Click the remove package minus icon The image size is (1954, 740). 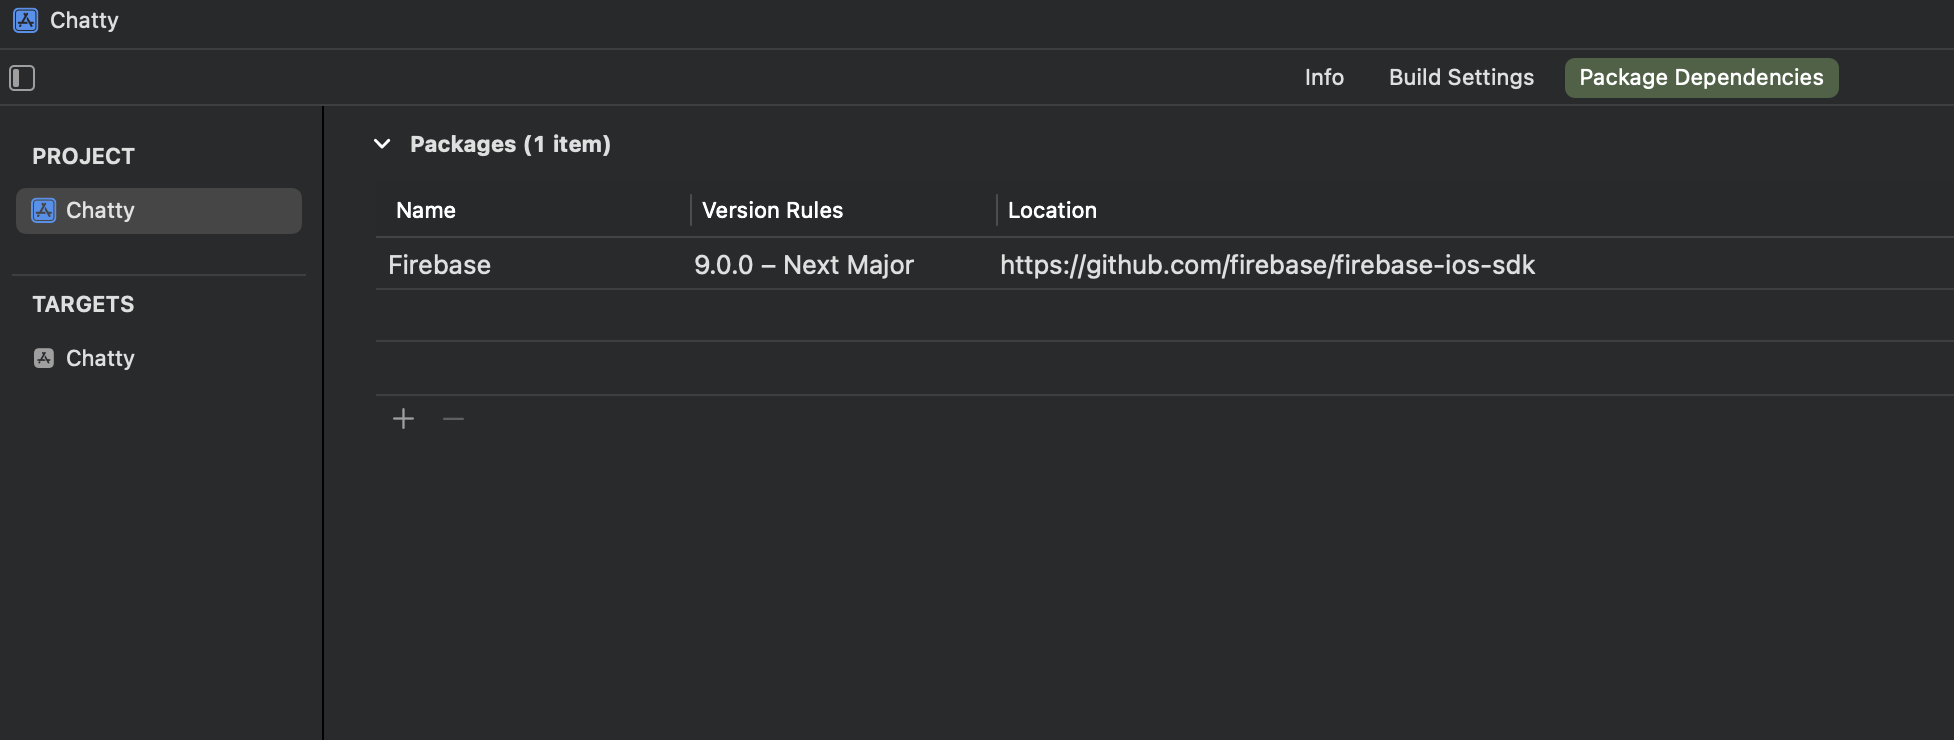tap(453, 419)
